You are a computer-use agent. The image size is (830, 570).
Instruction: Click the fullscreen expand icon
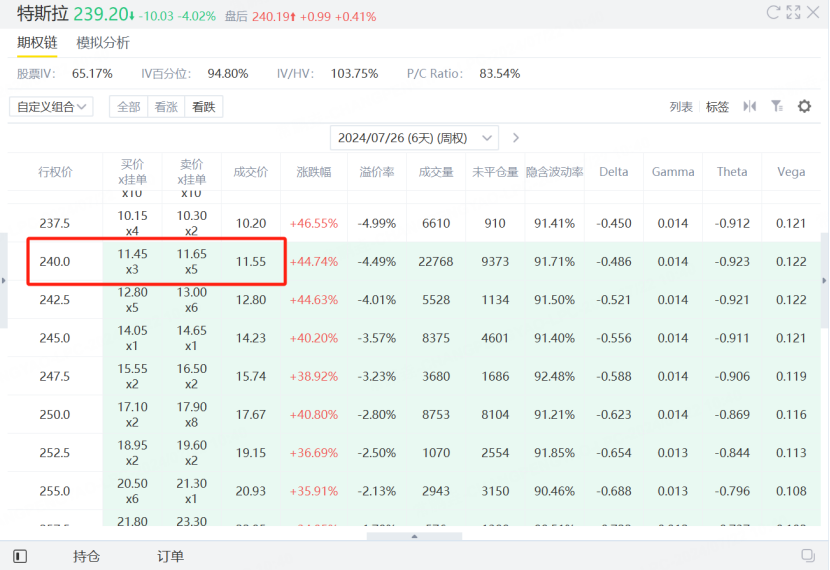793,12
